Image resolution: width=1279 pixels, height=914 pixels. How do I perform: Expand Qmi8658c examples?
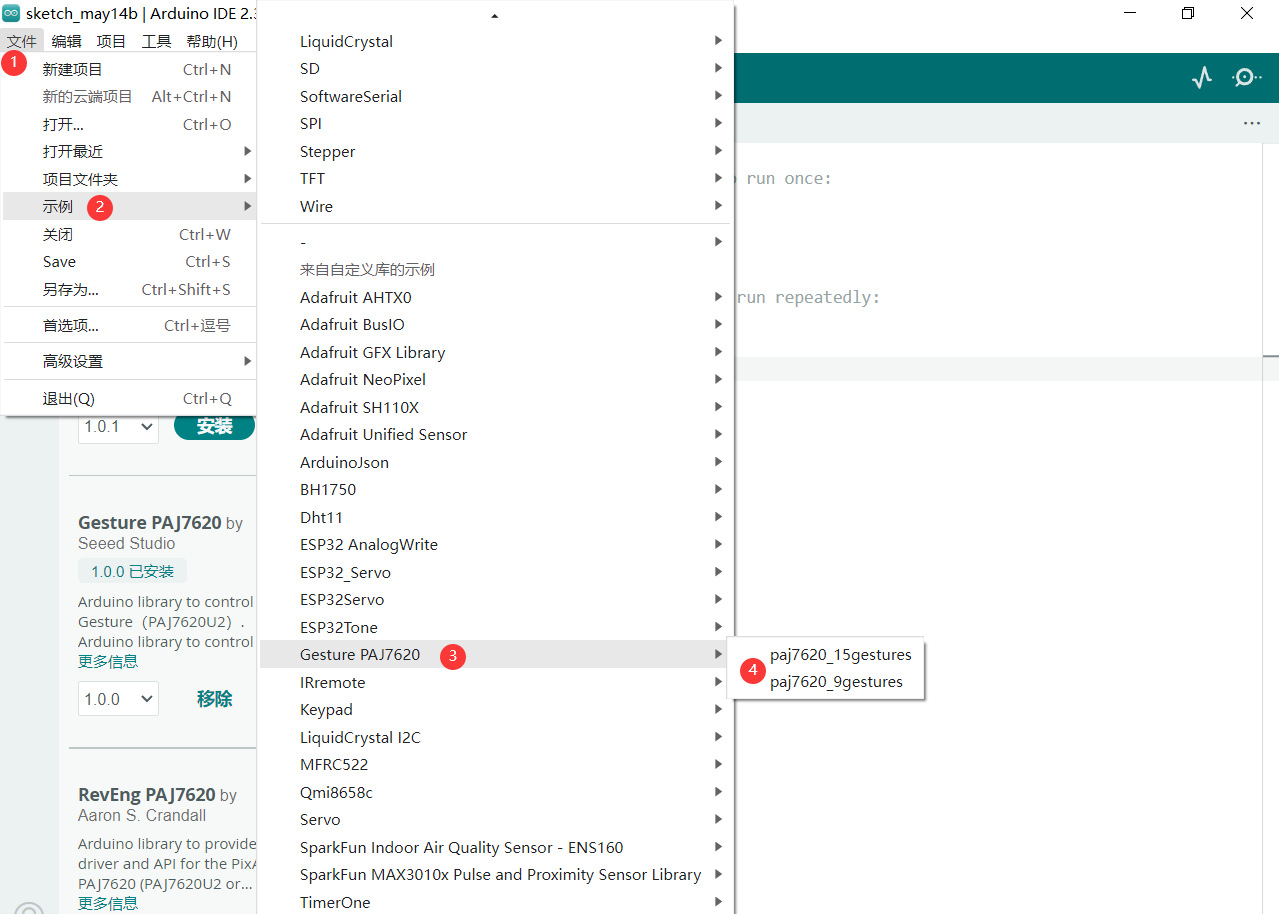pos(496,792)
